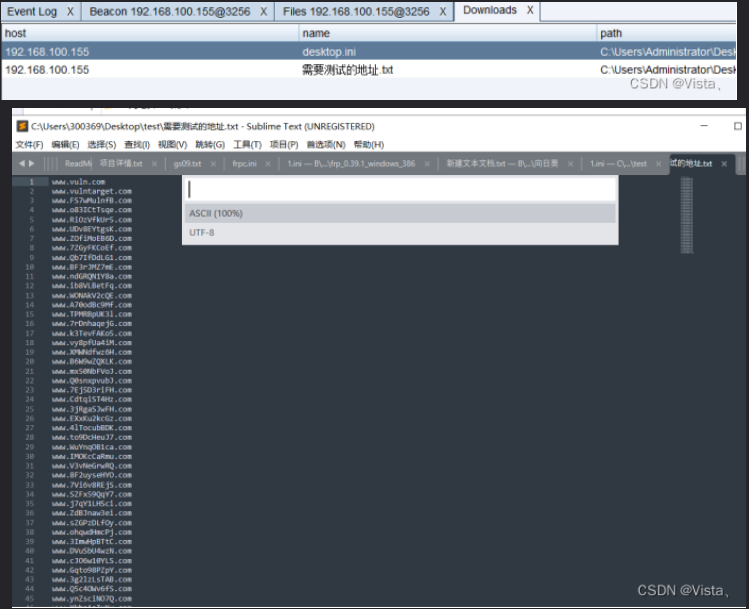Switch to the ReadMe tab

76,163
